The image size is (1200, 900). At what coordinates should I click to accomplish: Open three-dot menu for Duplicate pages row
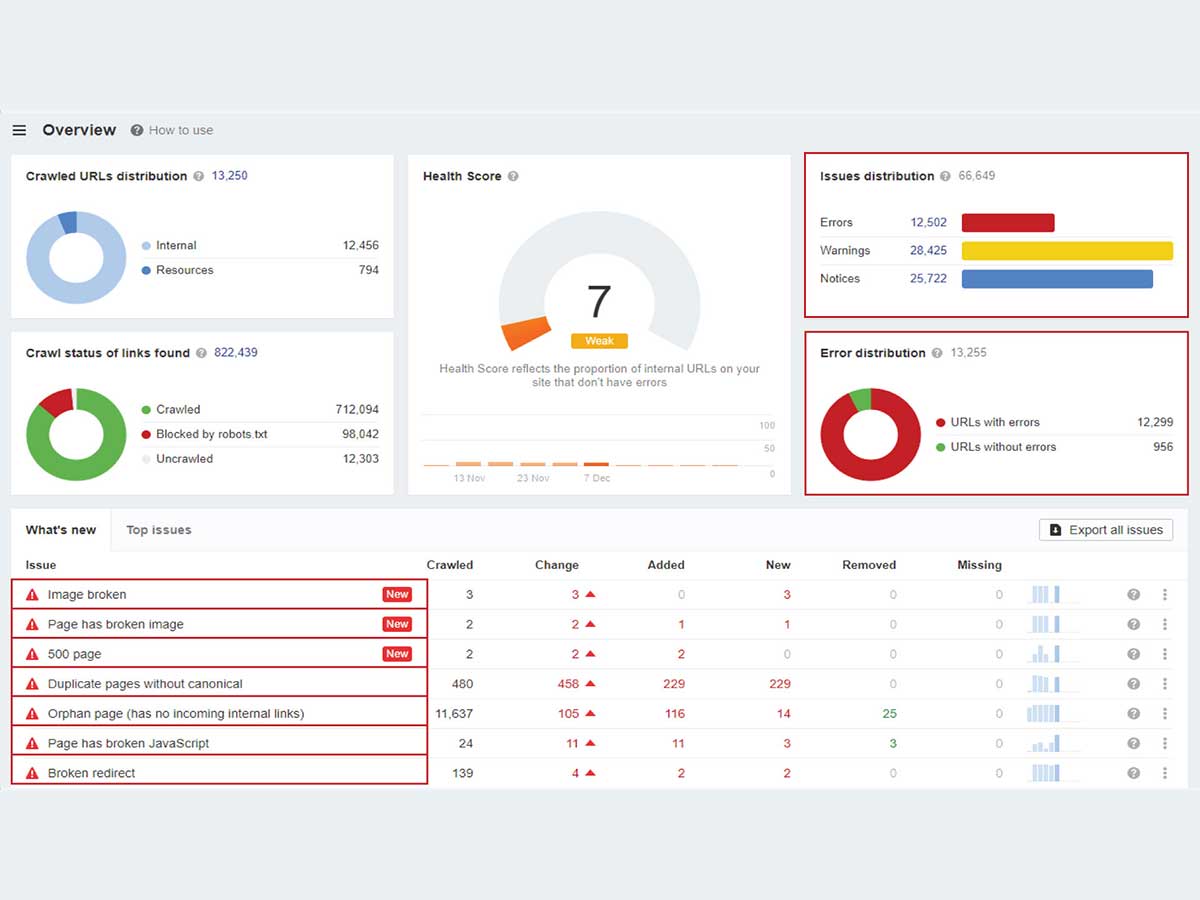pos(1165,684)
